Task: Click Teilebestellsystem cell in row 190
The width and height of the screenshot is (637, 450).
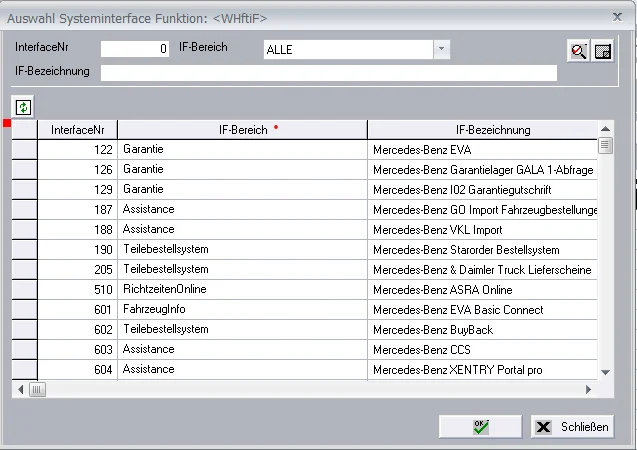Action: (243, 249)
